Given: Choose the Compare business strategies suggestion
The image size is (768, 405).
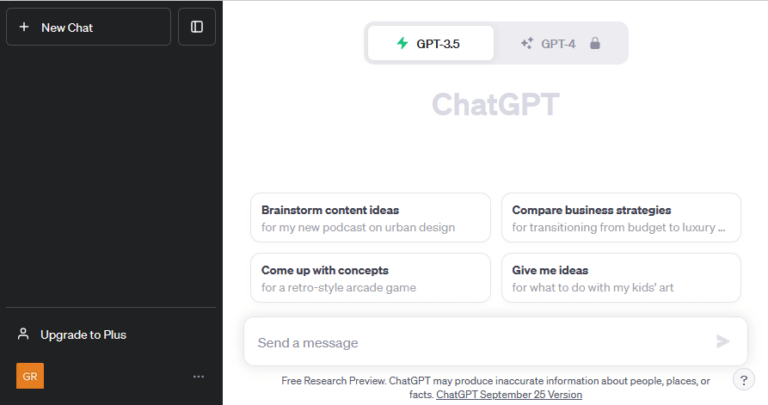Looking at the screenshot, I should [621, 218].
